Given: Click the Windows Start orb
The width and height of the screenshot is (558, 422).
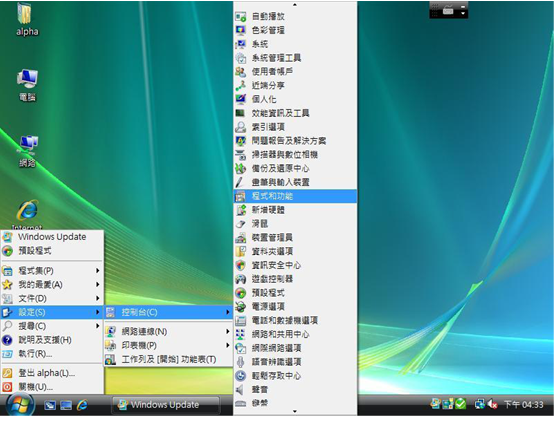Looking at the screenshot, I should 20,405.
